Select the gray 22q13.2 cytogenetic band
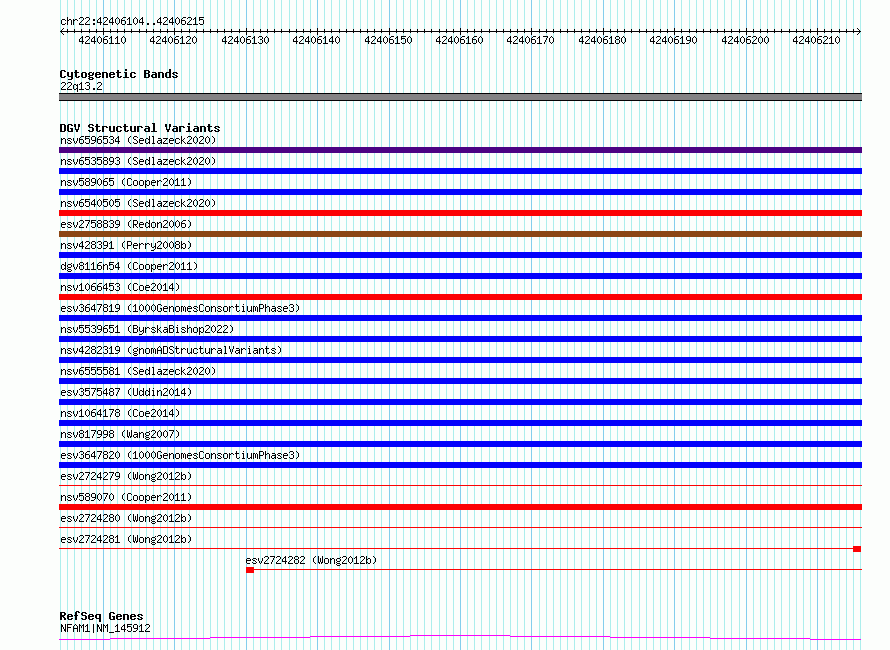This screenshot has height=650, width=890. (x=460, y=97)
